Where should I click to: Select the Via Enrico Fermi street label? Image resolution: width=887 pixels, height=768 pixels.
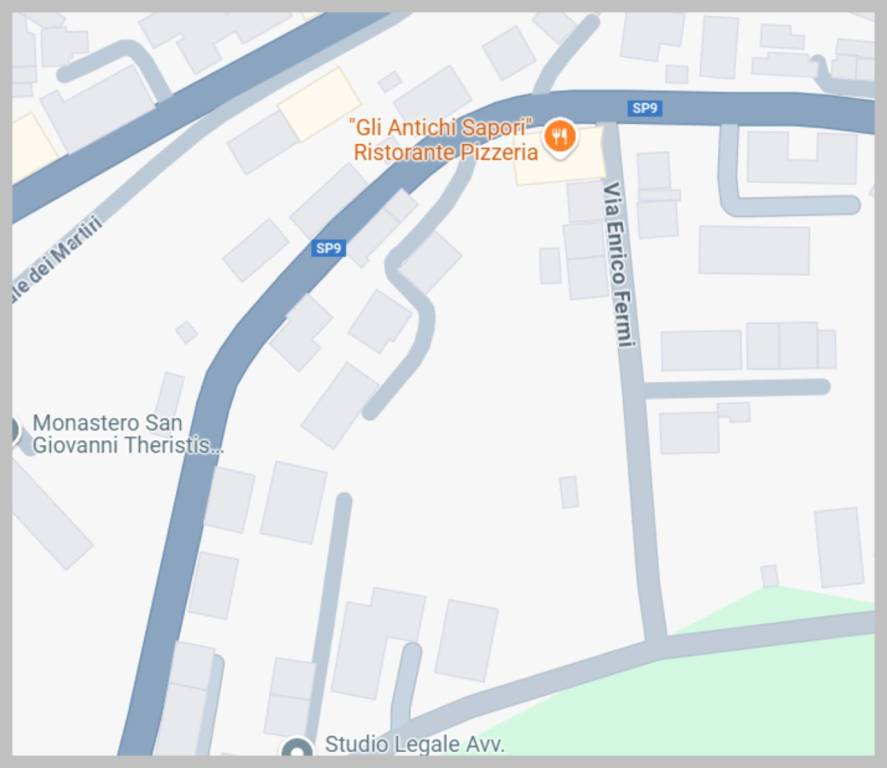(618, 264)
